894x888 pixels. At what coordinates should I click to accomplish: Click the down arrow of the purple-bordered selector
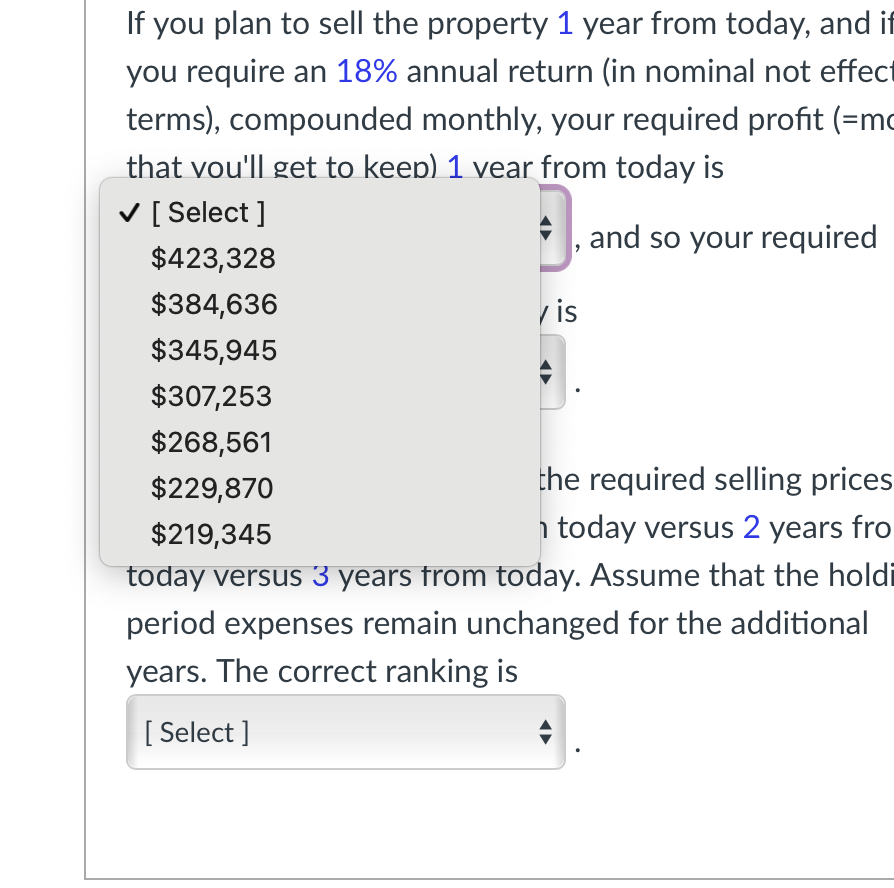point(546,234)
